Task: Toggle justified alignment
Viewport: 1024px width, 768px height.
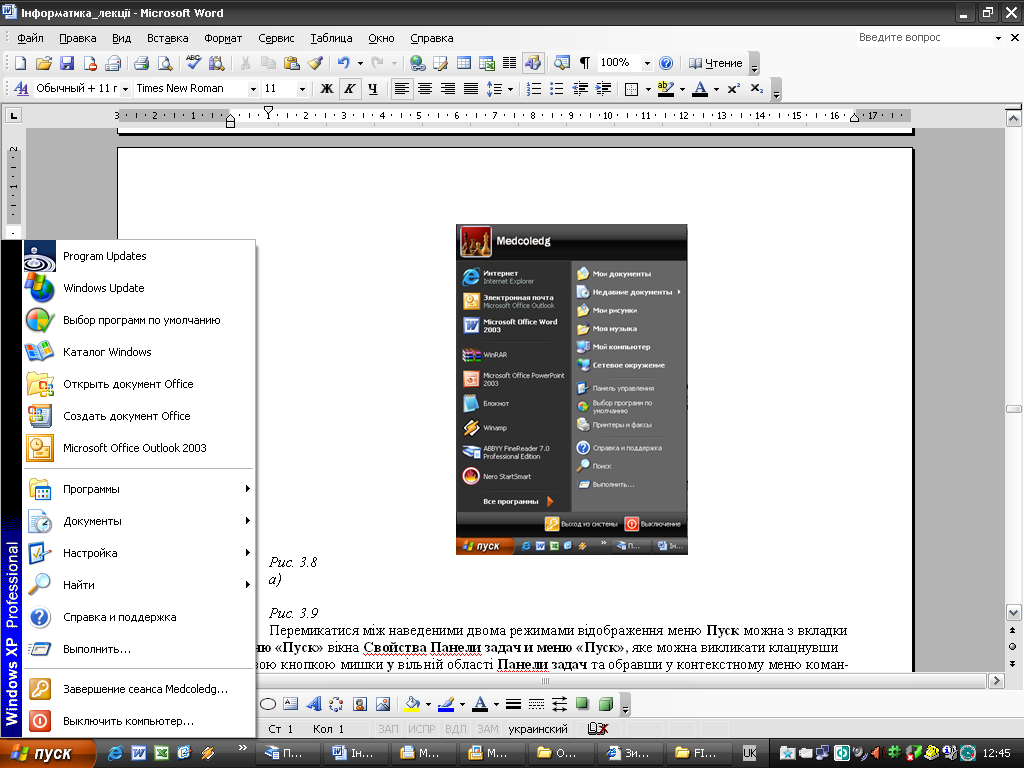Action: (x=470, y=89)
